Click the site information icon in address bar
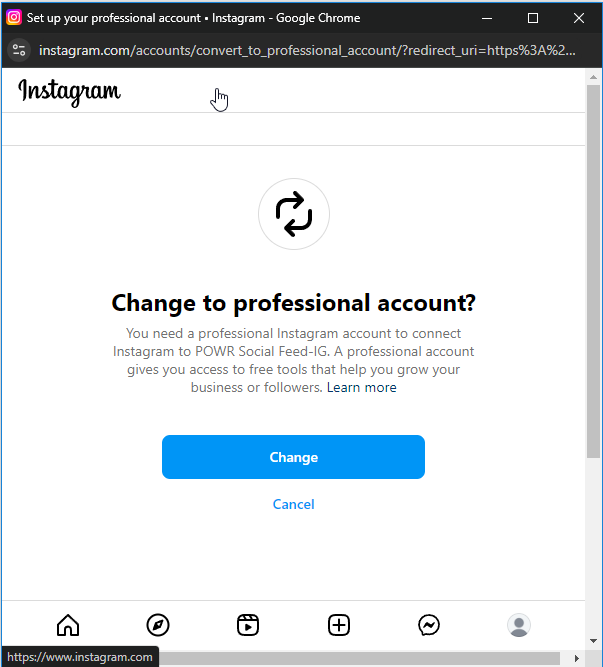This screenshot has width=603, height=667. [19, 50]
